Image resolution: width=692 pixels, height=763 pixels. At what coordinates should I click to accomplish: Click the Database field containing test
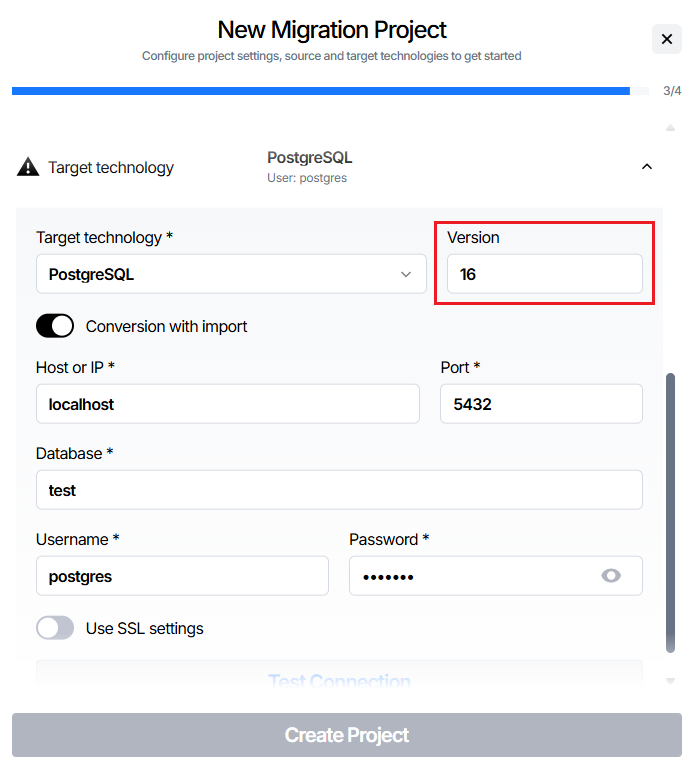pyautogui.click(x=339, y=490)
